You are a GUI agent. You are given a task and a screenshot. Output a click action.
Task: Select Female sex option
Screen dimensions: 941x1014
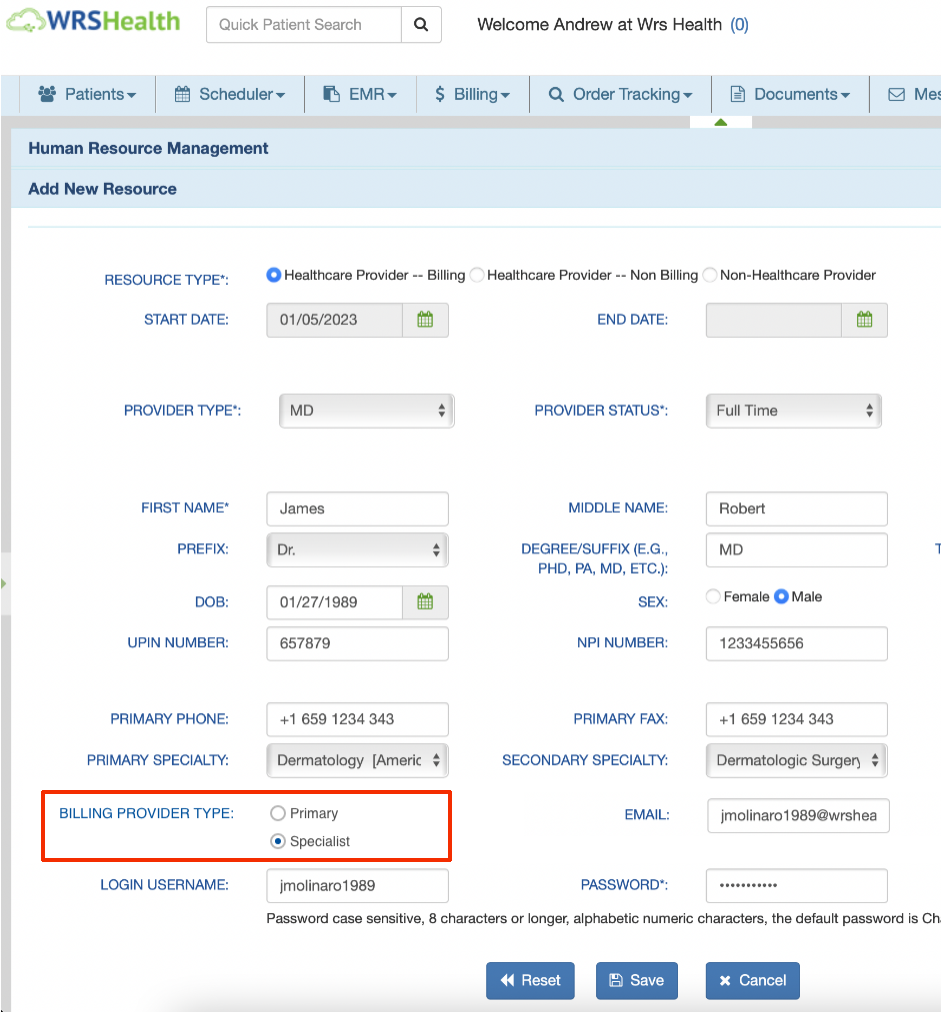click(x=713, y=597)
